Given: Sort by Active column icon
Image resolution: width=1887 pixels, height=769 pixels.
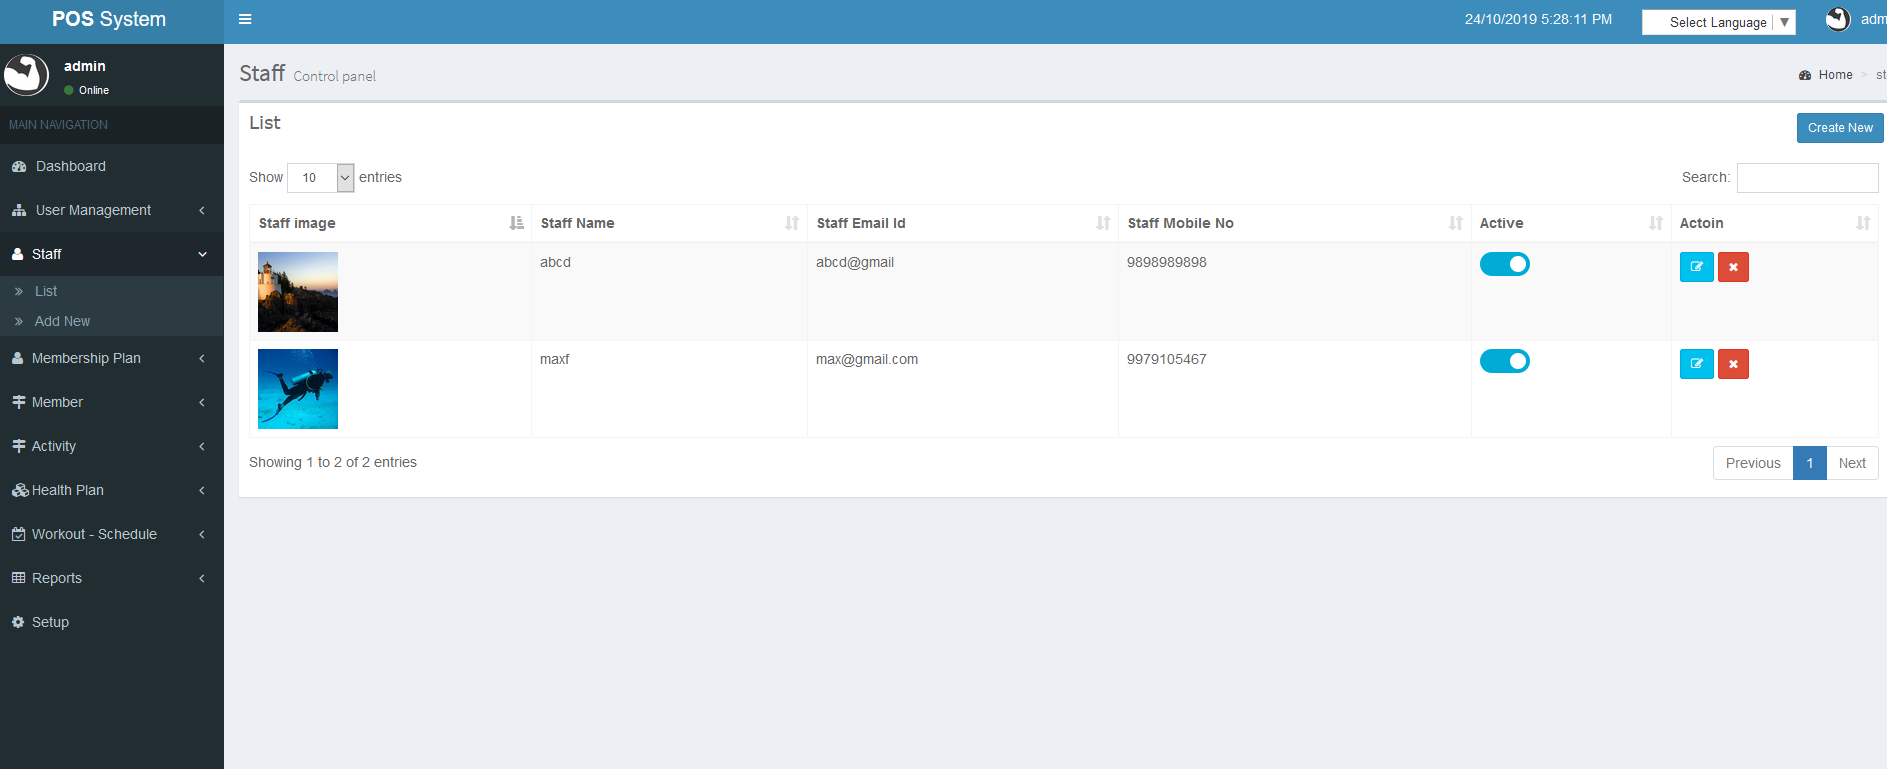Looking at the screenshot, I should (1656, 223).
